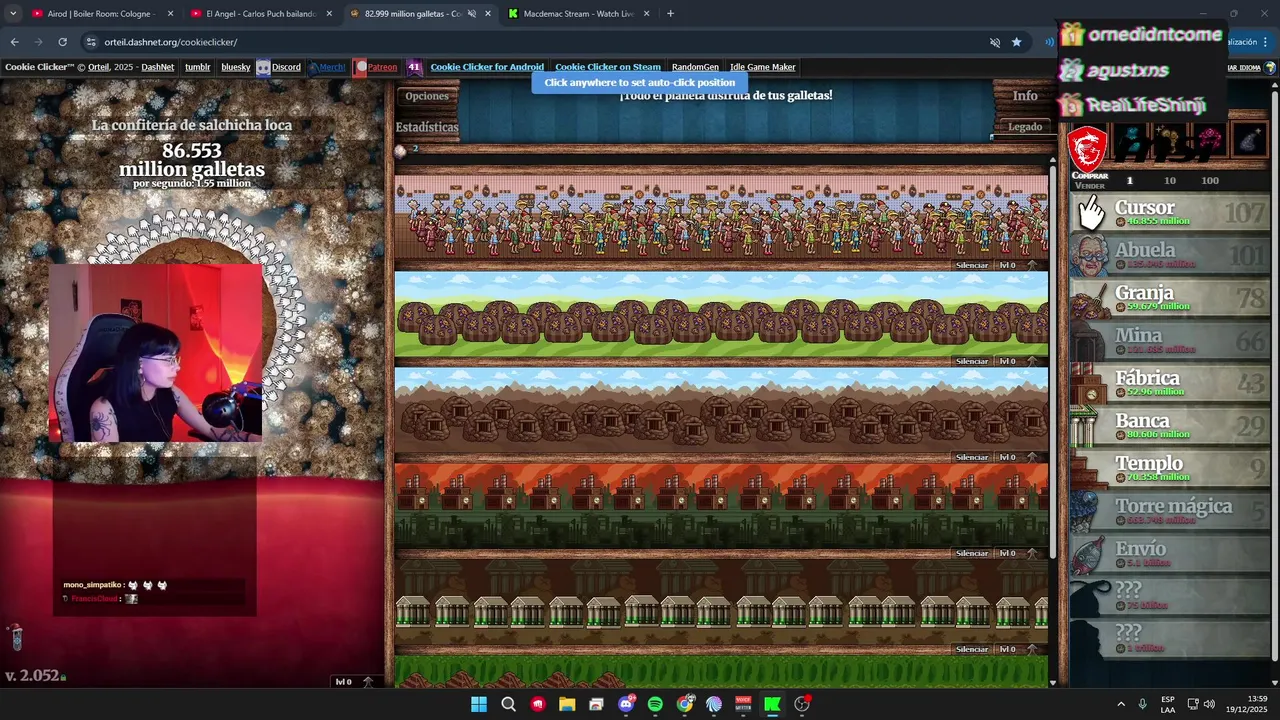Expand the system tray hidden icons
1280x720 pixels.
pos(1121,704)
